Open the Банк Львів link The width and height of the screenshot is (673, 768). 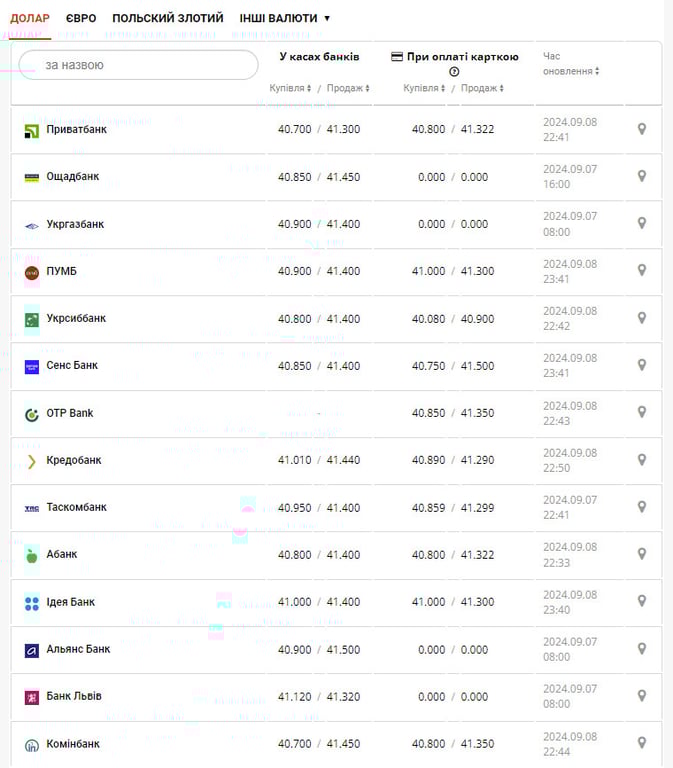[74, 696]
